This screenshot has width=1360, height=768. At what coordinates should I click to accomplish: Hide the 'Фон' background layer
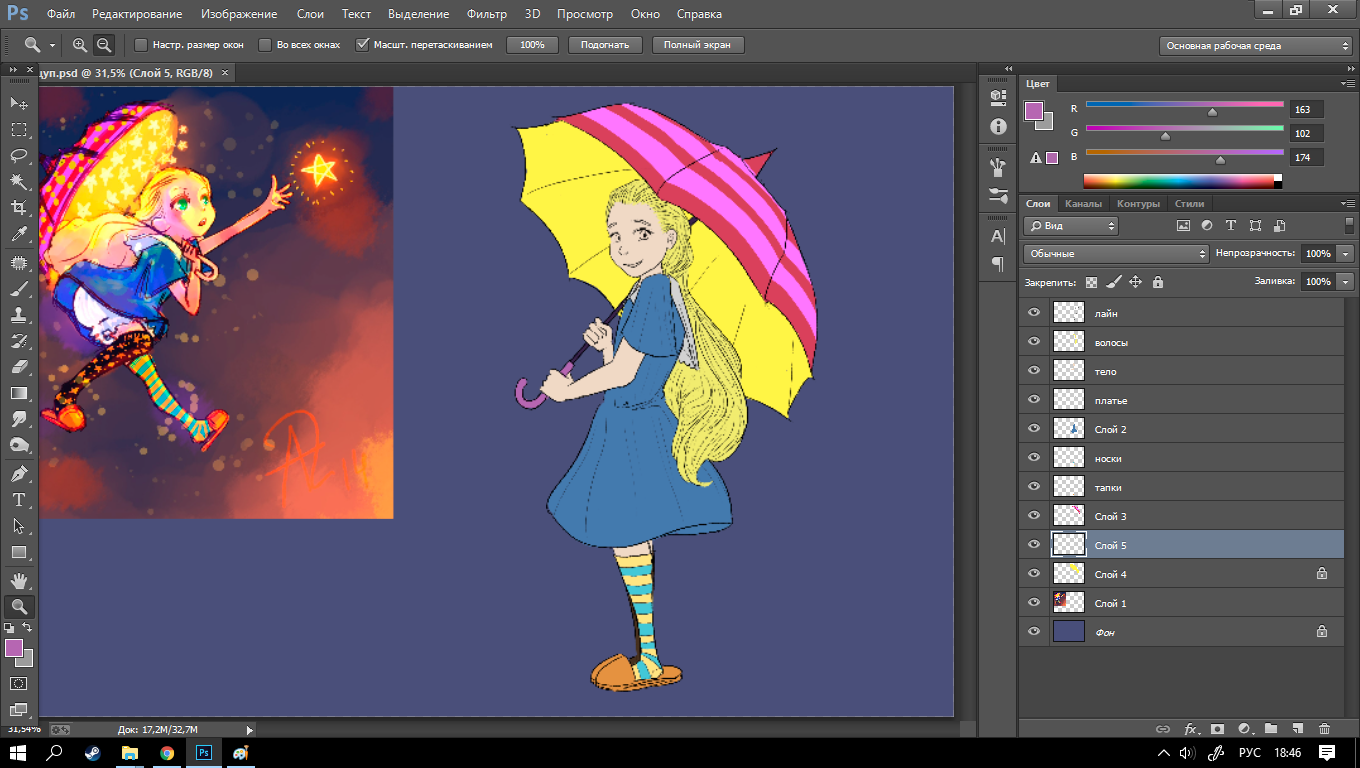point(1034,632)
